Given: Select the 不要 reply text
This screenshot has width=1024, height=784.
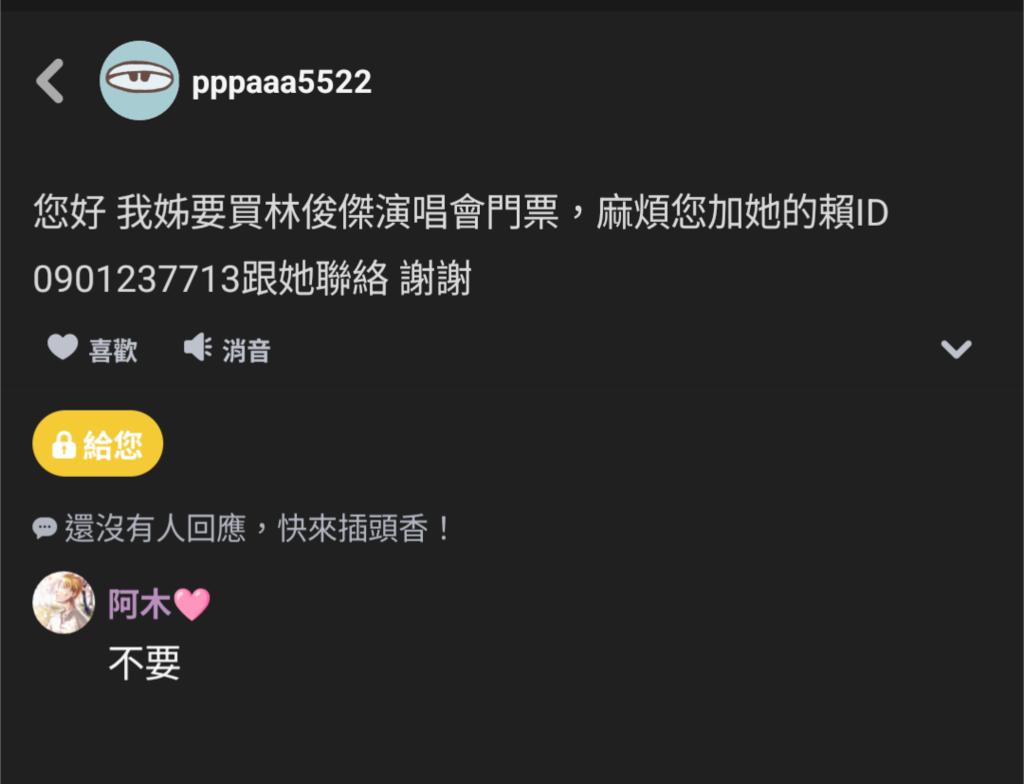Looking at the screenshot, I should point(144,663).
